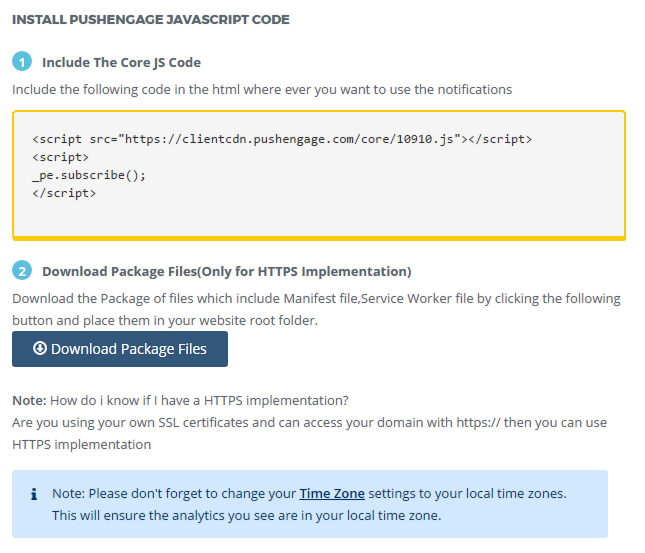This screenshot has height=553, width=645.
Task: Click the Manifest file description paragraph
Action: pyautogui.click(x=316, y=309)
